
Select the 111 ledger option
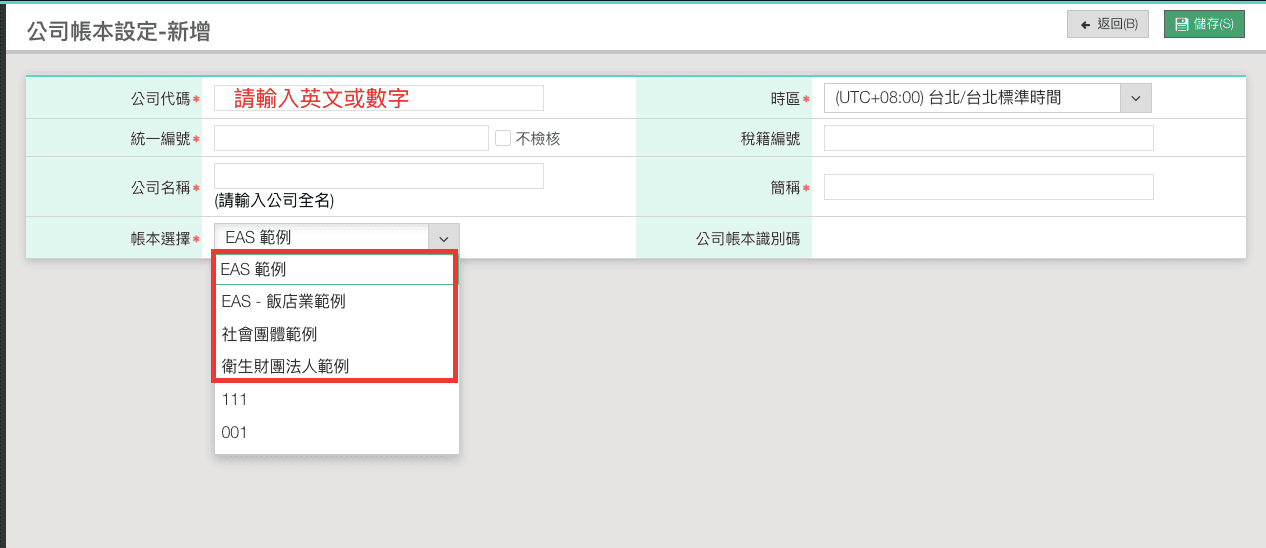pyautogui.click(x=335, y=399)
